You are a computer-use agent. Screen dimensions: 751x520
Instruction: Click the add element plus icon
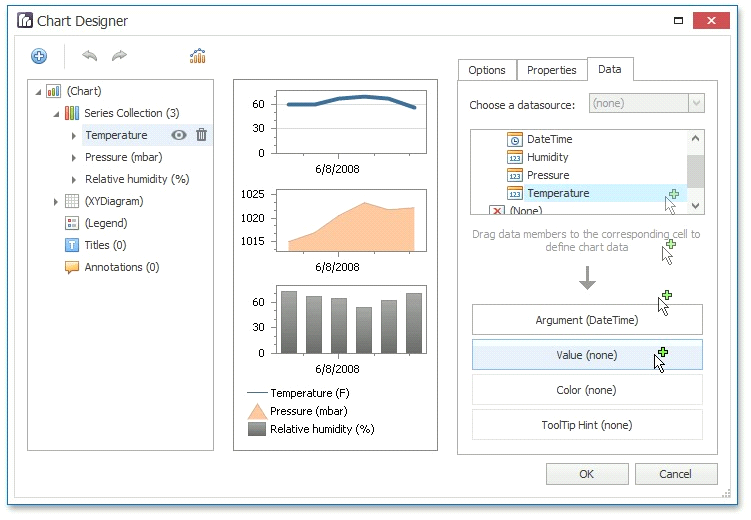(39, 57)
